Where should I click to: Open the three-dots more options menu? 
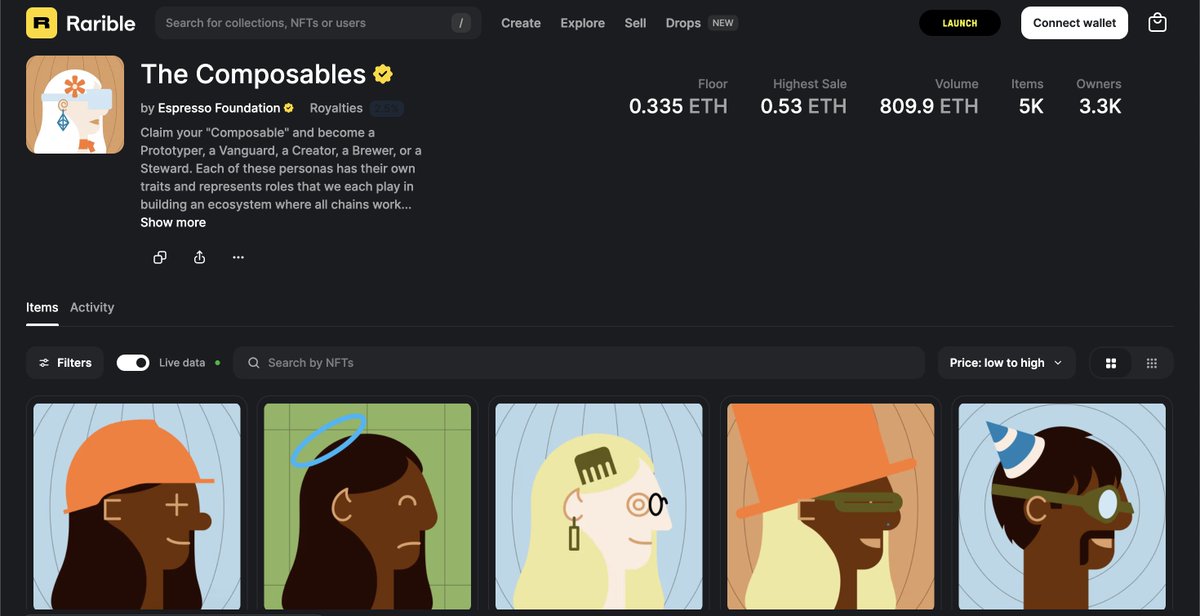coord(238,257)
